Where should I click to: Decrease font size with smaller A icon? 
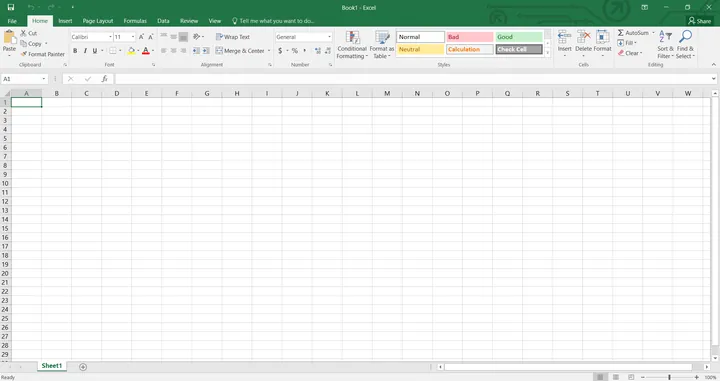point(150,37)
